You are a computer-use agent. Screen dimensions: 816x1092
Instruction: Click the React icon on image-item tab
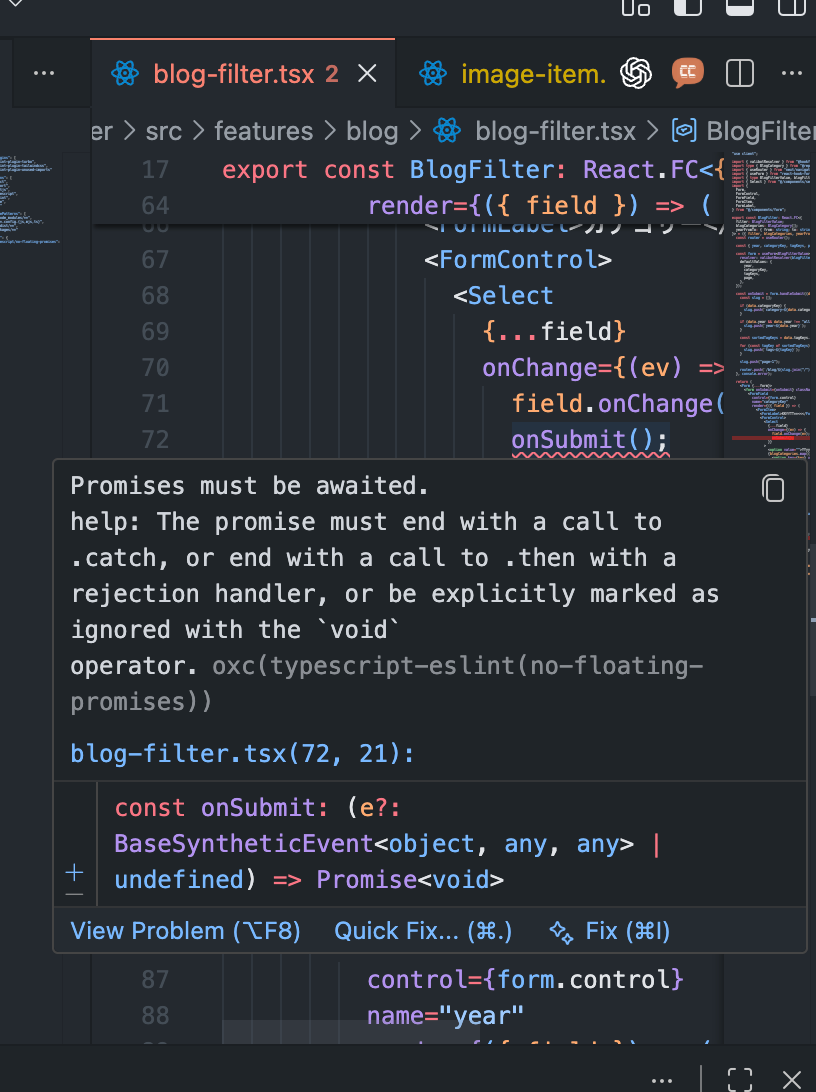[432, 73]
